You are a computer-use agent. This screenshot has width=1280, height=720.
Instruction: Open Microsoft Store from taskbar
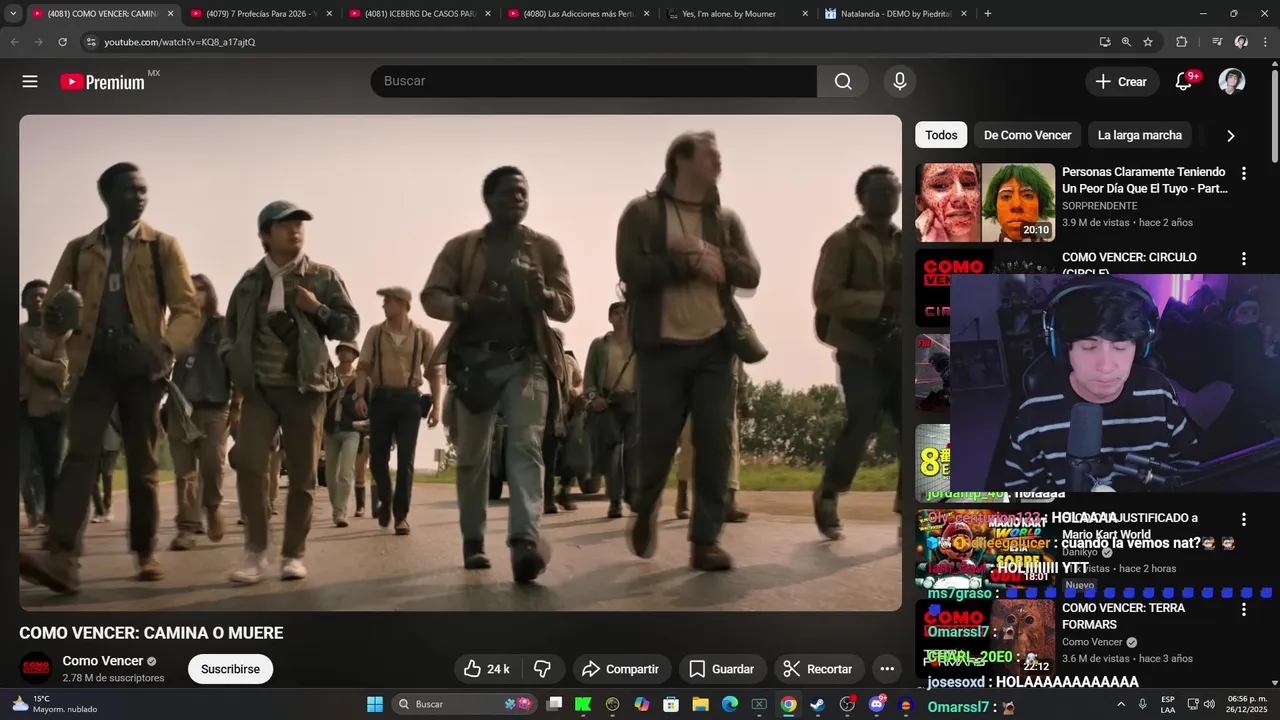671,704
